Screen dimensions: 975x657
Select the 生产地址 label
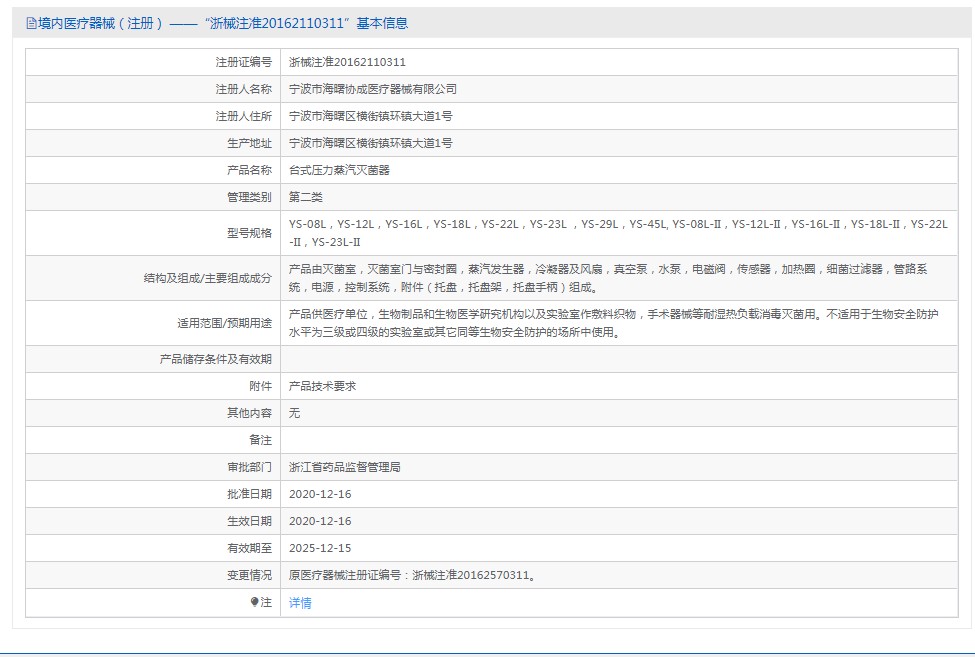pyautogui.click(x=249, y=143)
